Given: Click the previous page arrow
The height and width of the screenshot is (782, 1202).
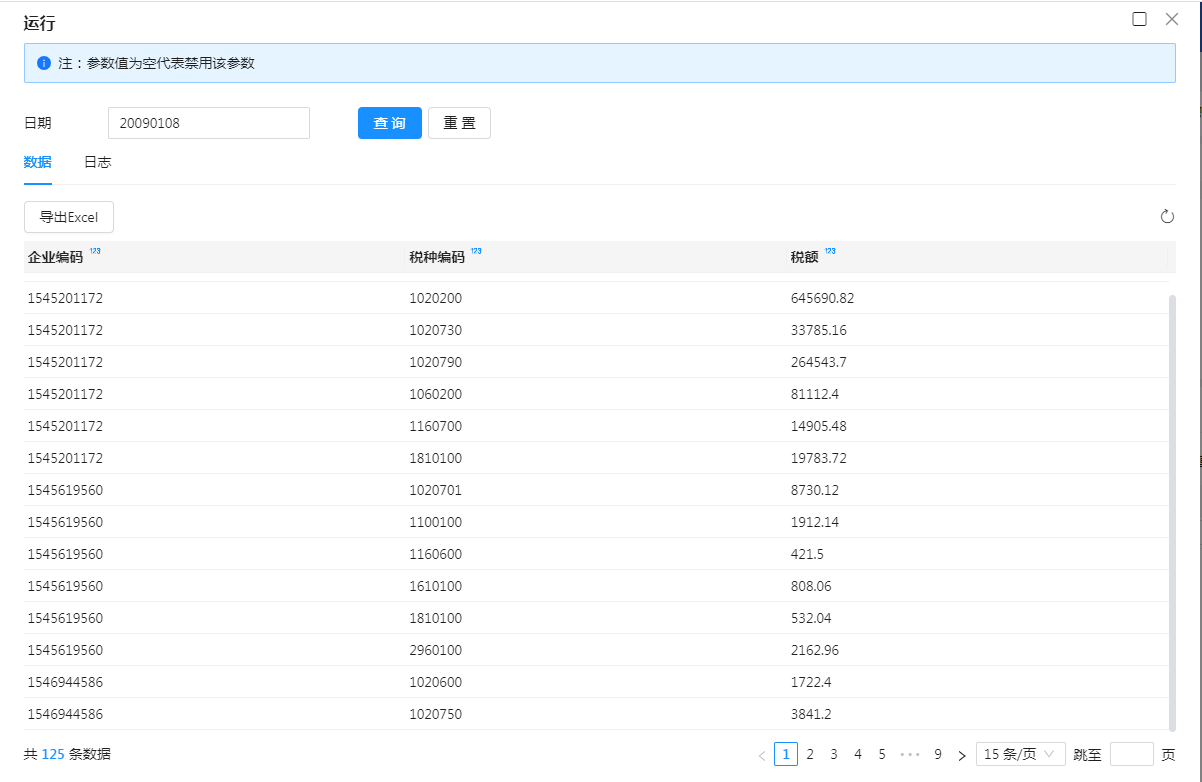Looking at the screenshot, I should click(762, 755).
